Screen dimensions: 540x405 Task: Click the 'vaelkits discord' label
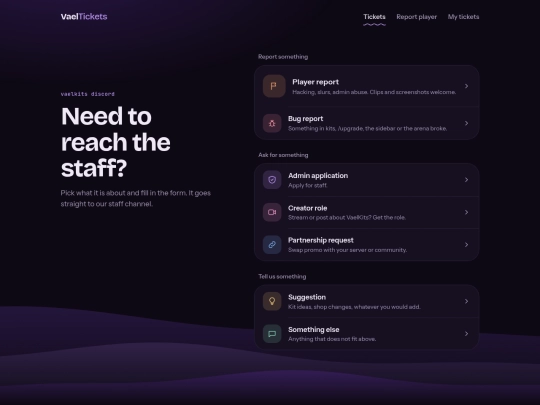pyautogui.click(x=88, y=94)
